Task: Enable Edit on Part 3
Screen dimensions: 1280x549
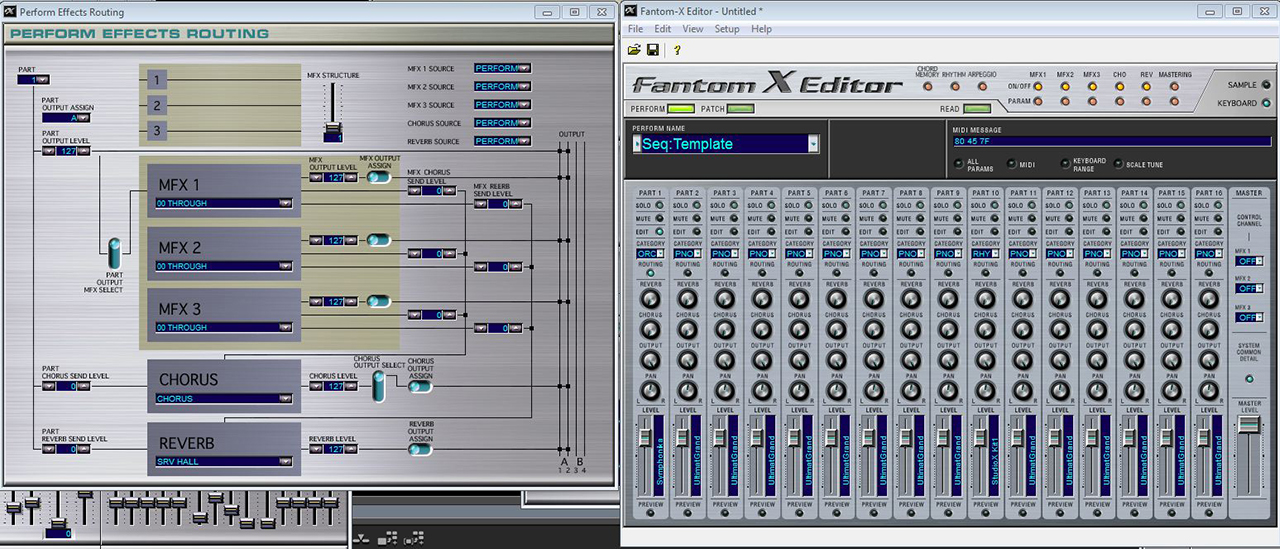Action: tap(733, 232)
